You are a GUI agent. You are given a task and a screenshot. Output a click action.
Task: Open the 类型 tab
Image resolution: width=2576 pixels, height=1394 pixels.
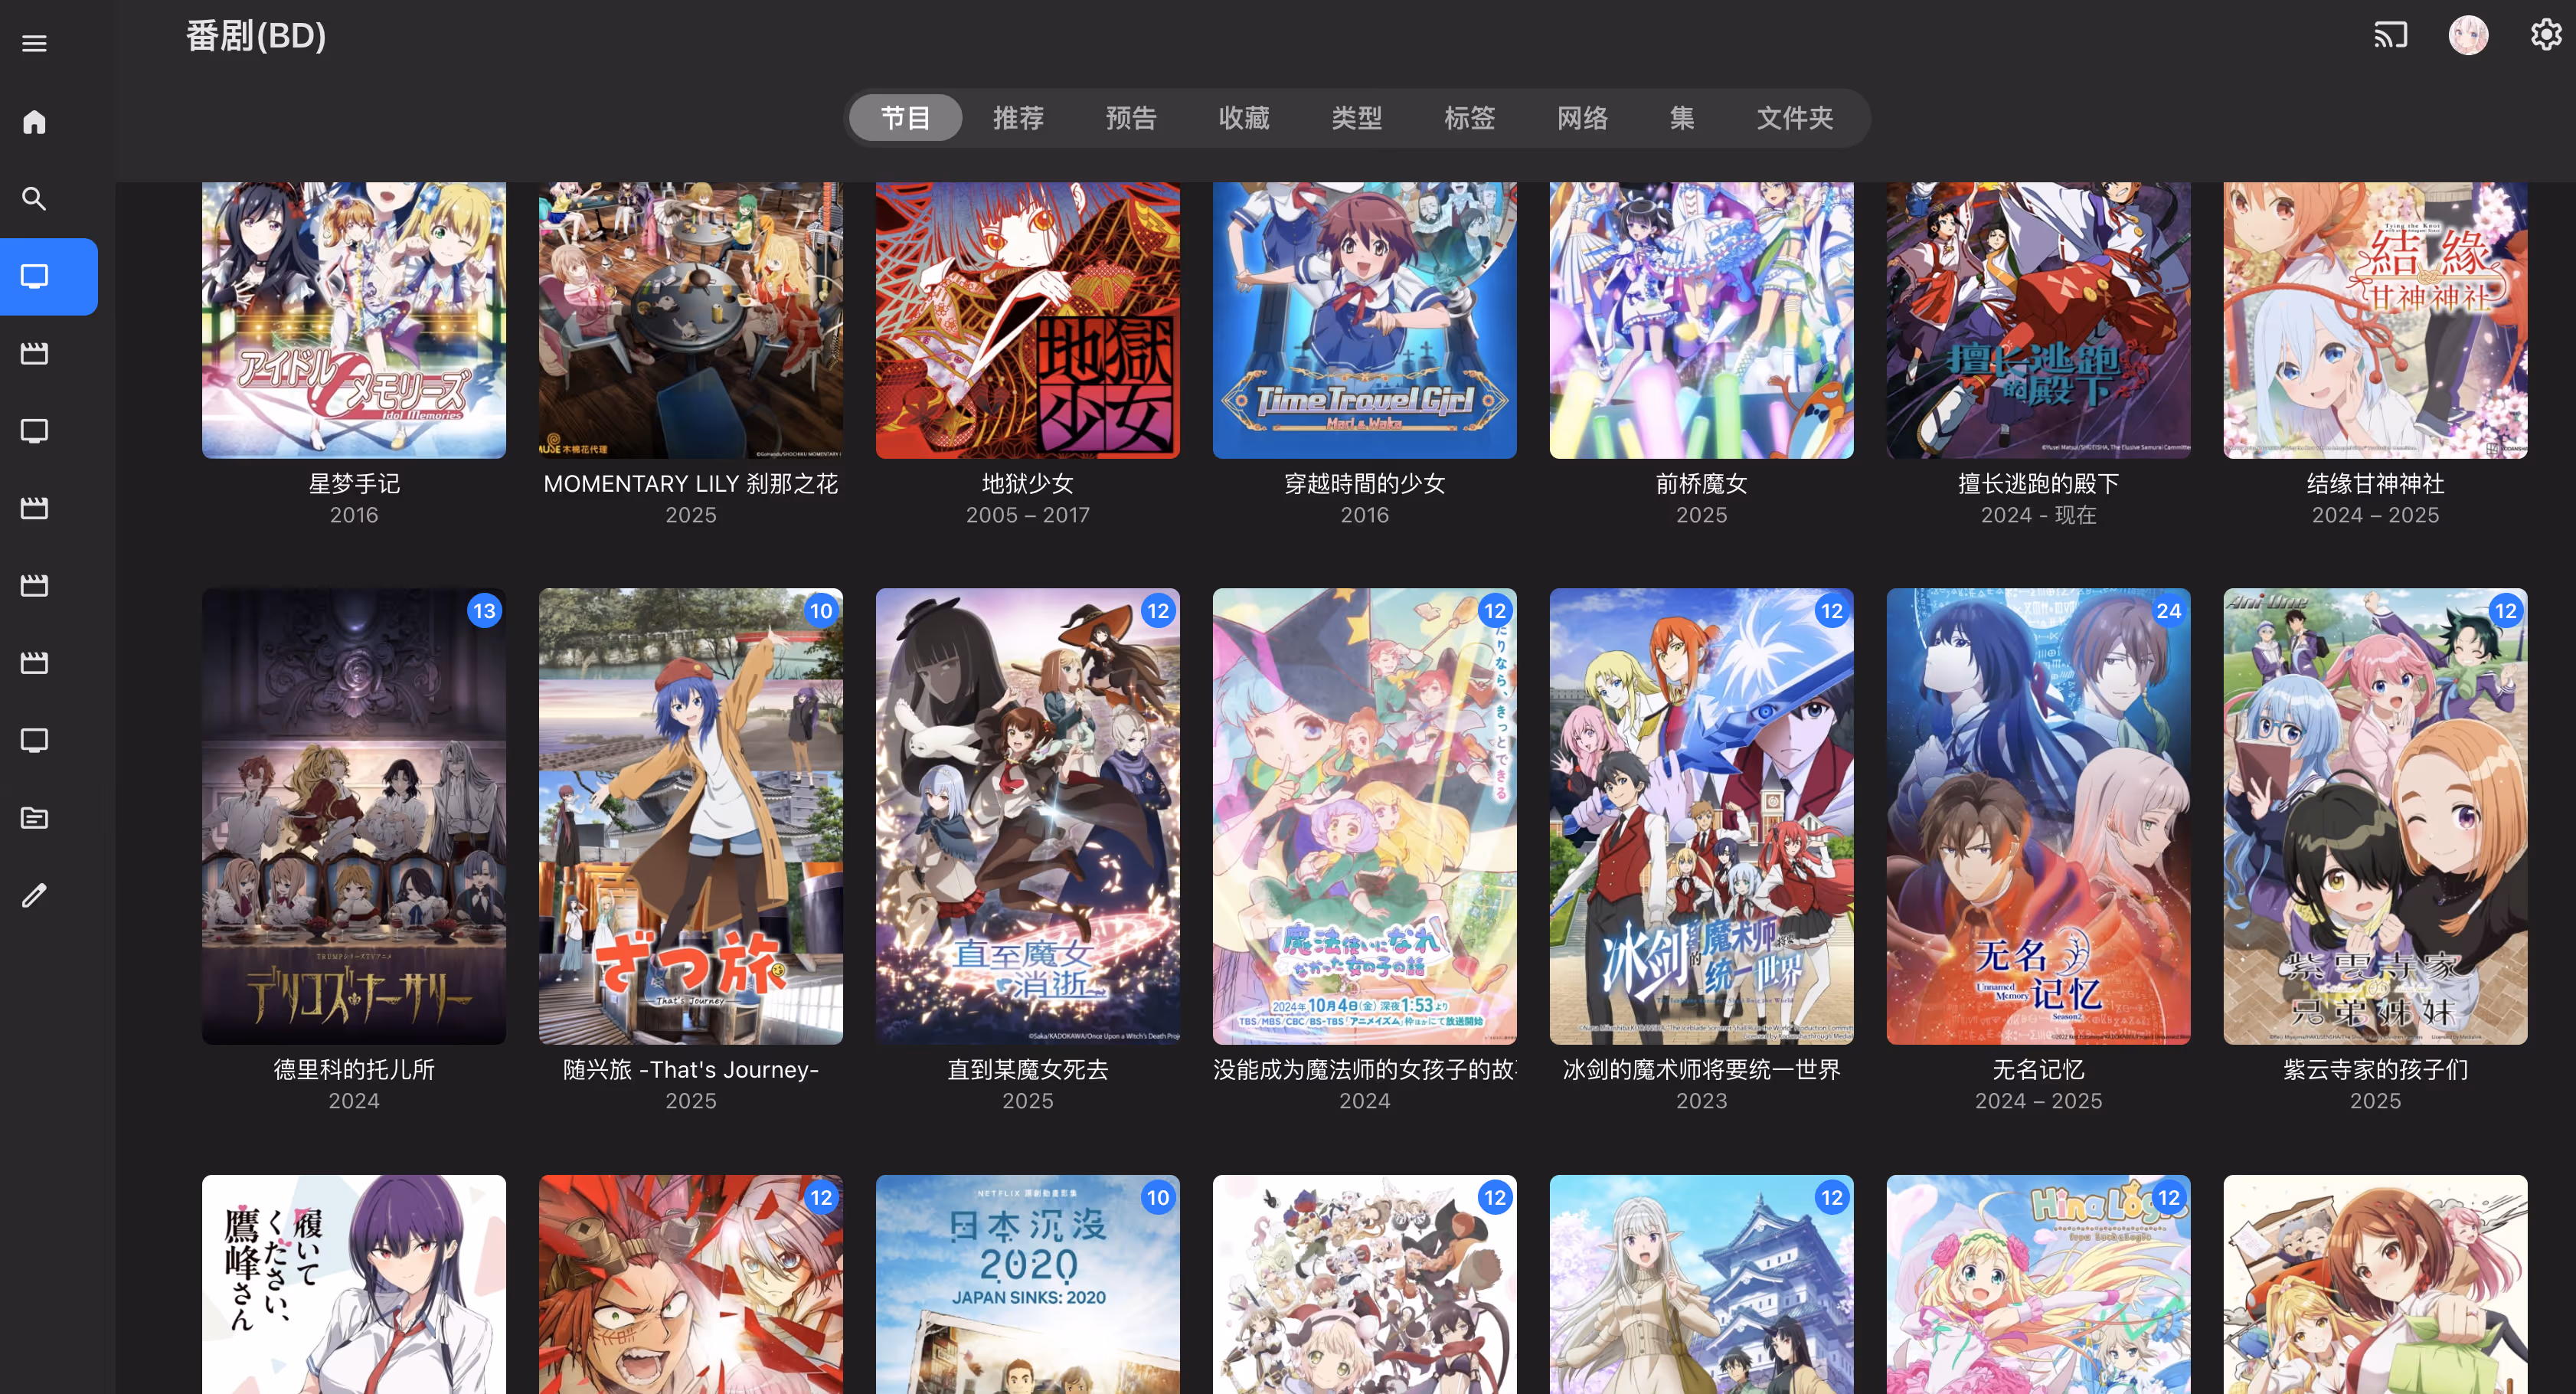(1356, 118)
